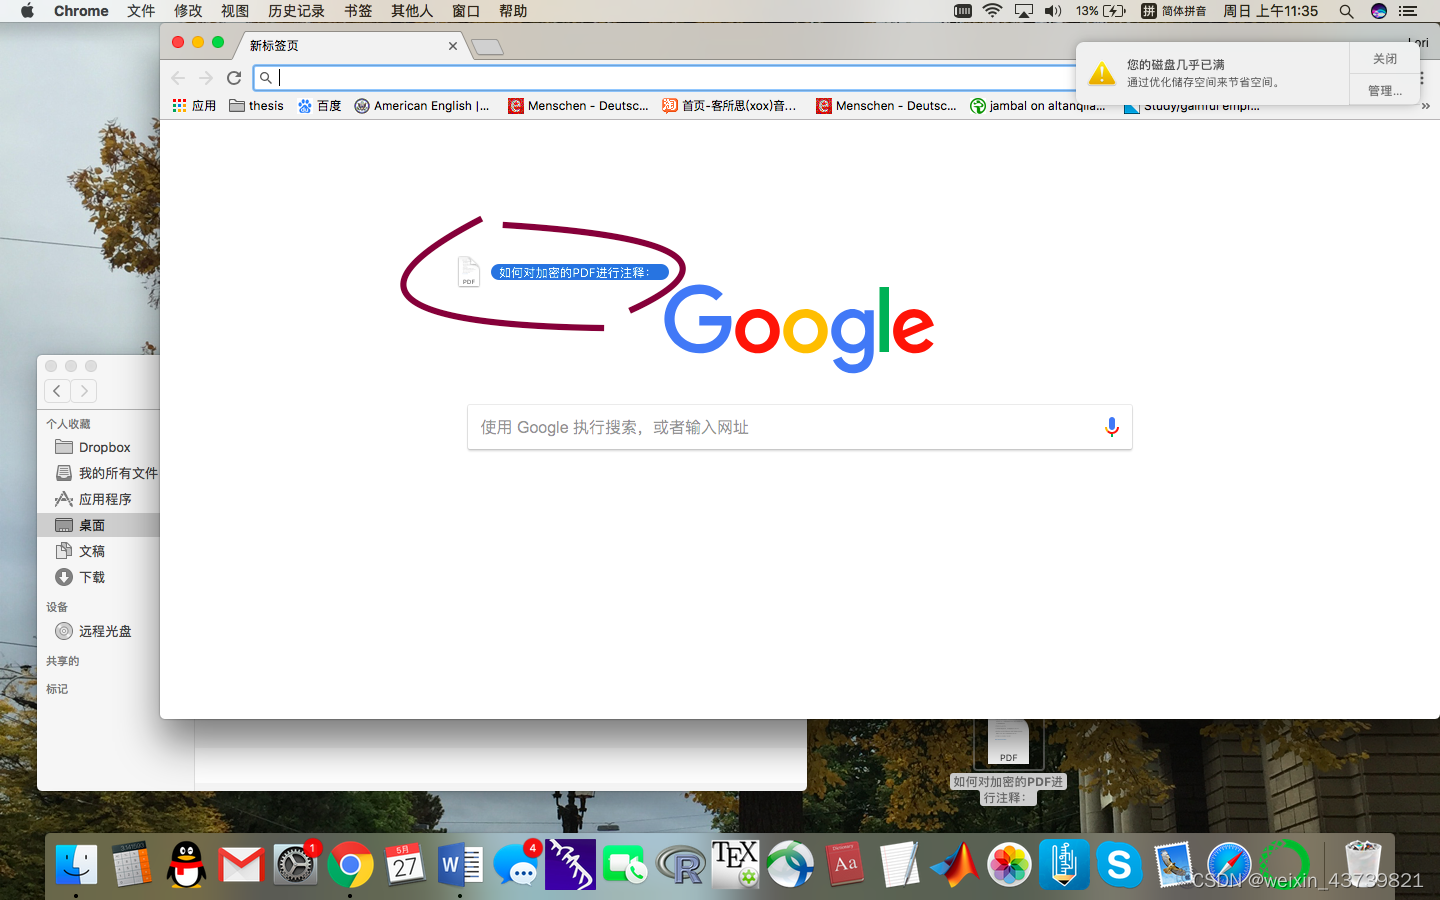Open System Preferences gear in Dock
This screenshot has width=1440, height=900.
pos(295,865)
